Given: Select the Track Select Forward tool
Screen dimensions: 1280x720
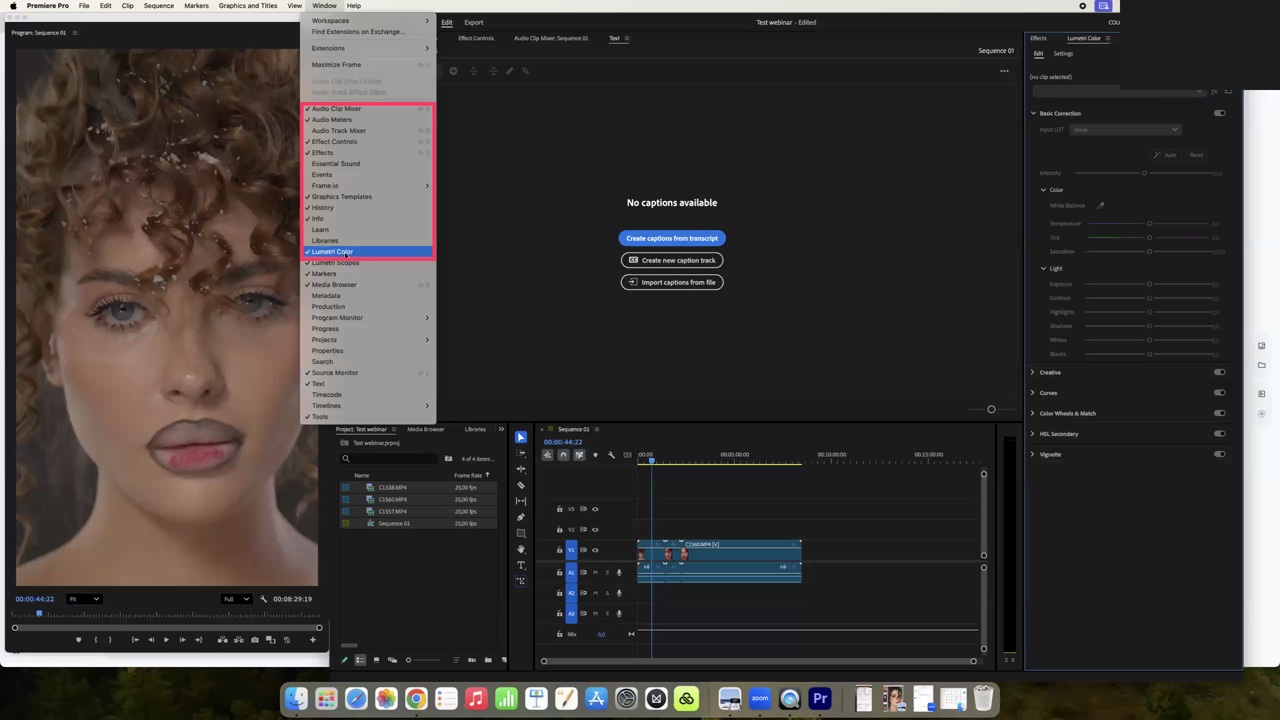Looking at the screenshot, I should tap(520, 453).
